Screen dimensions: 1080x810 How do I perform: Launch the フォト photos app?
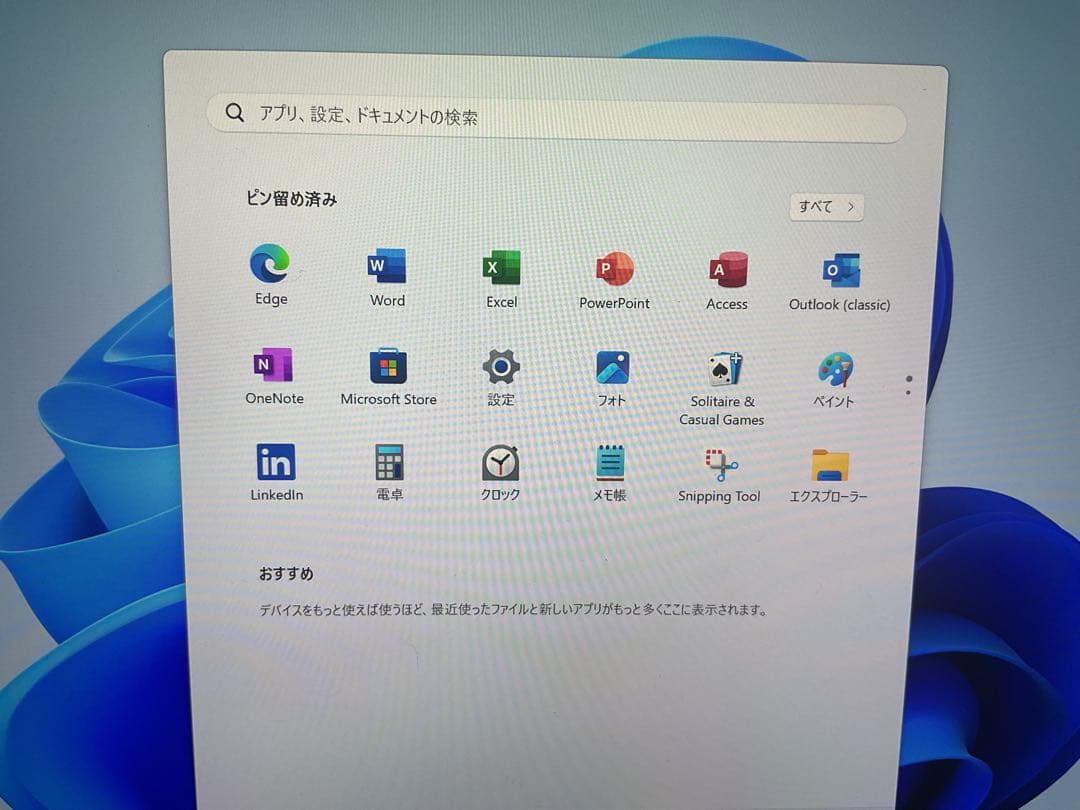pyautogui.click(x=612, y=368)
